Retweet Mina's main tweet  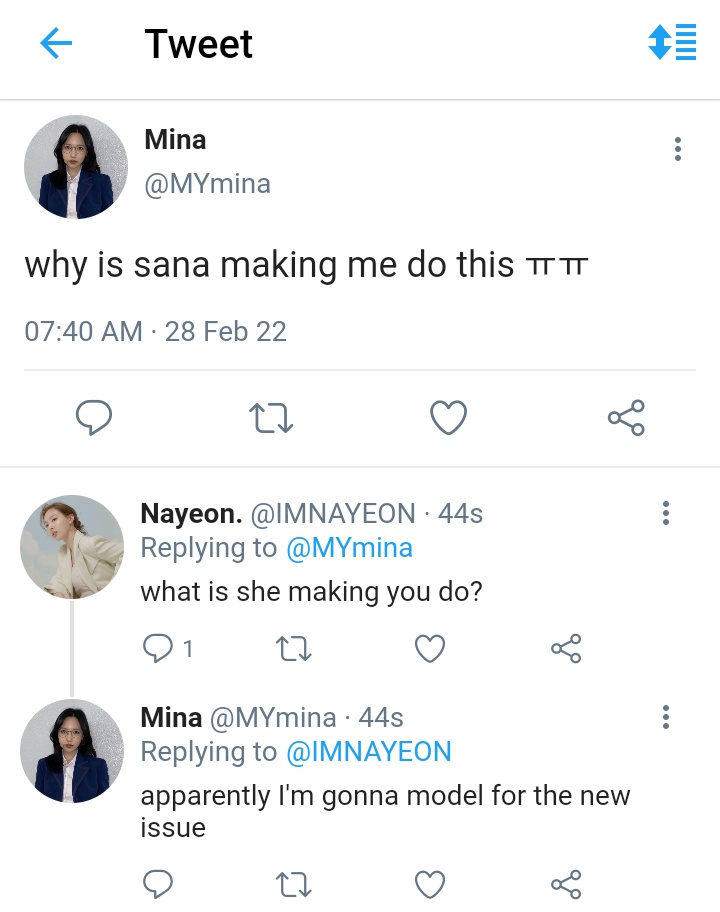click(x=271, y=419)
